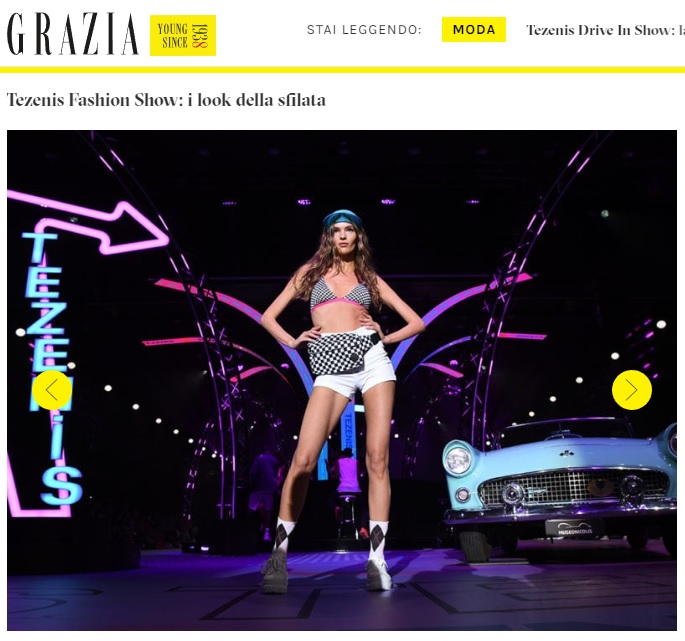This screenshot has height=641, width=685.
Task: Click the yellow divider bar under the header
Action: [342, 70]
